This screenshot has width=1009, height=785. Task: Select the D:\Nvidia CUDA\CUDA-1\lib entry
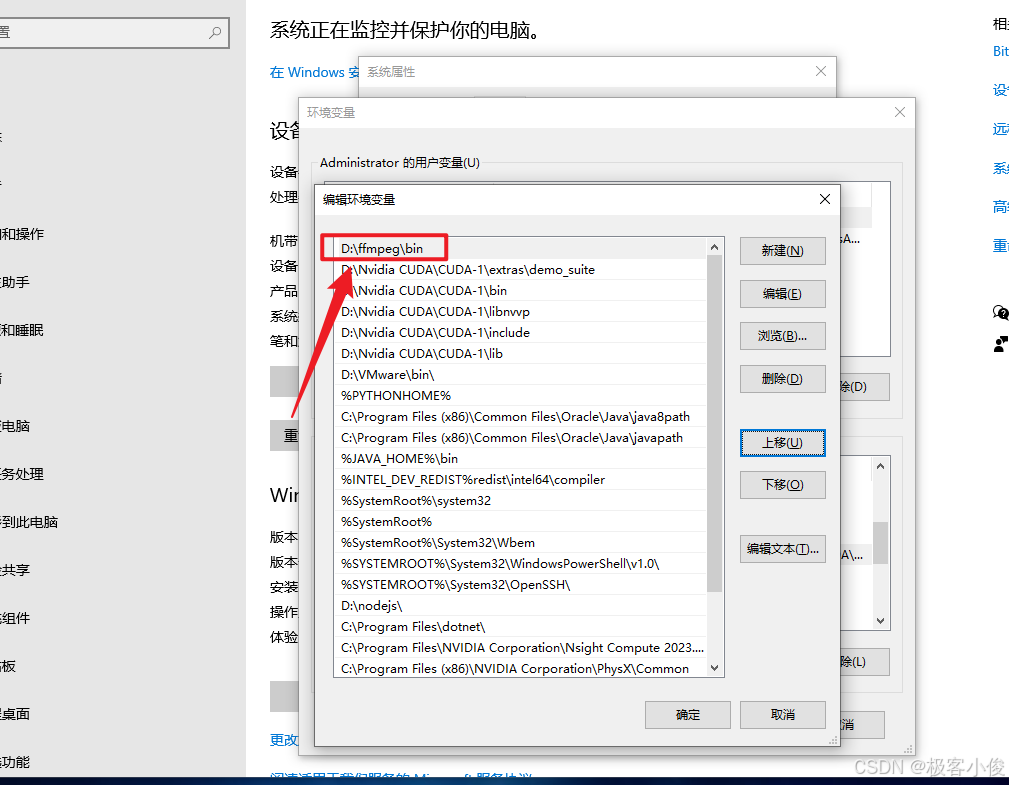520,354
